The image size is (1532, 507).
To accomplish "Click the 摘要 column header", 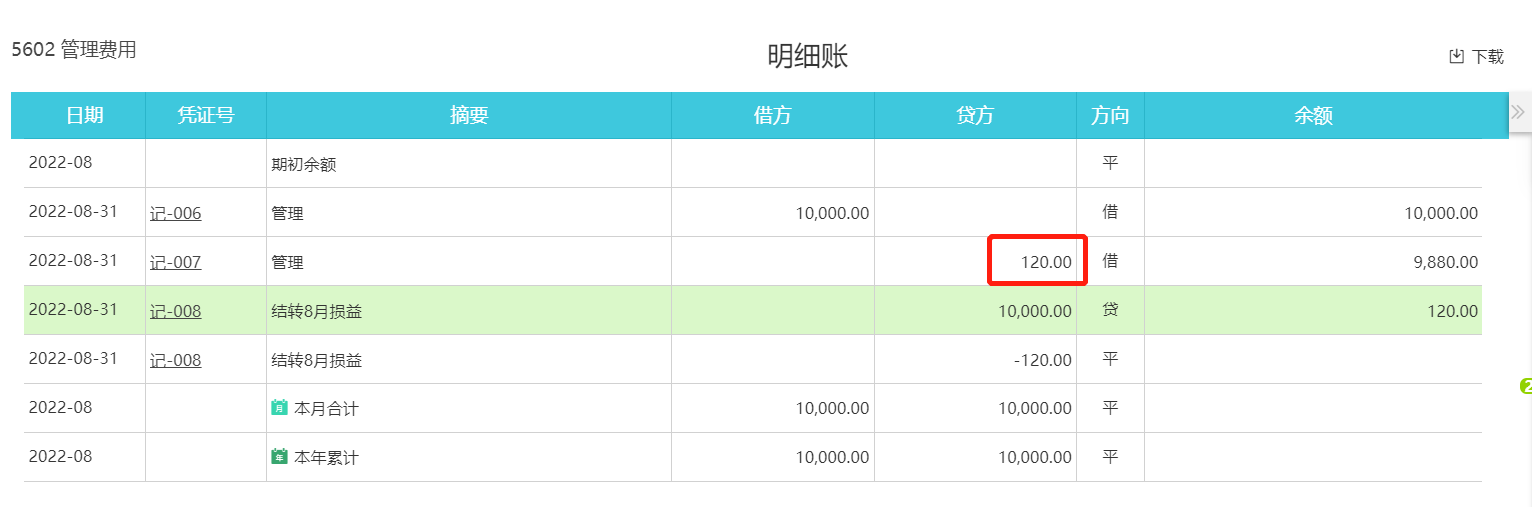I will coord(469,115).
